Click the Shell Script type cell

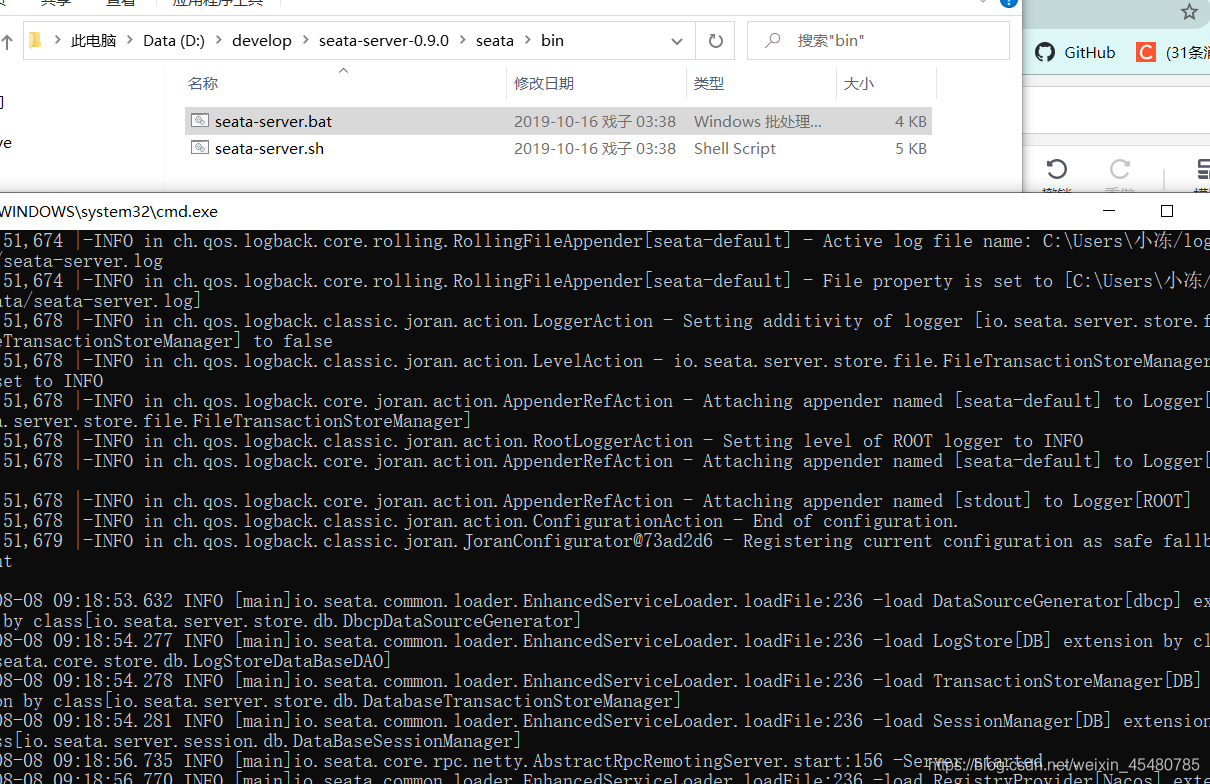(x=735, y=148)
